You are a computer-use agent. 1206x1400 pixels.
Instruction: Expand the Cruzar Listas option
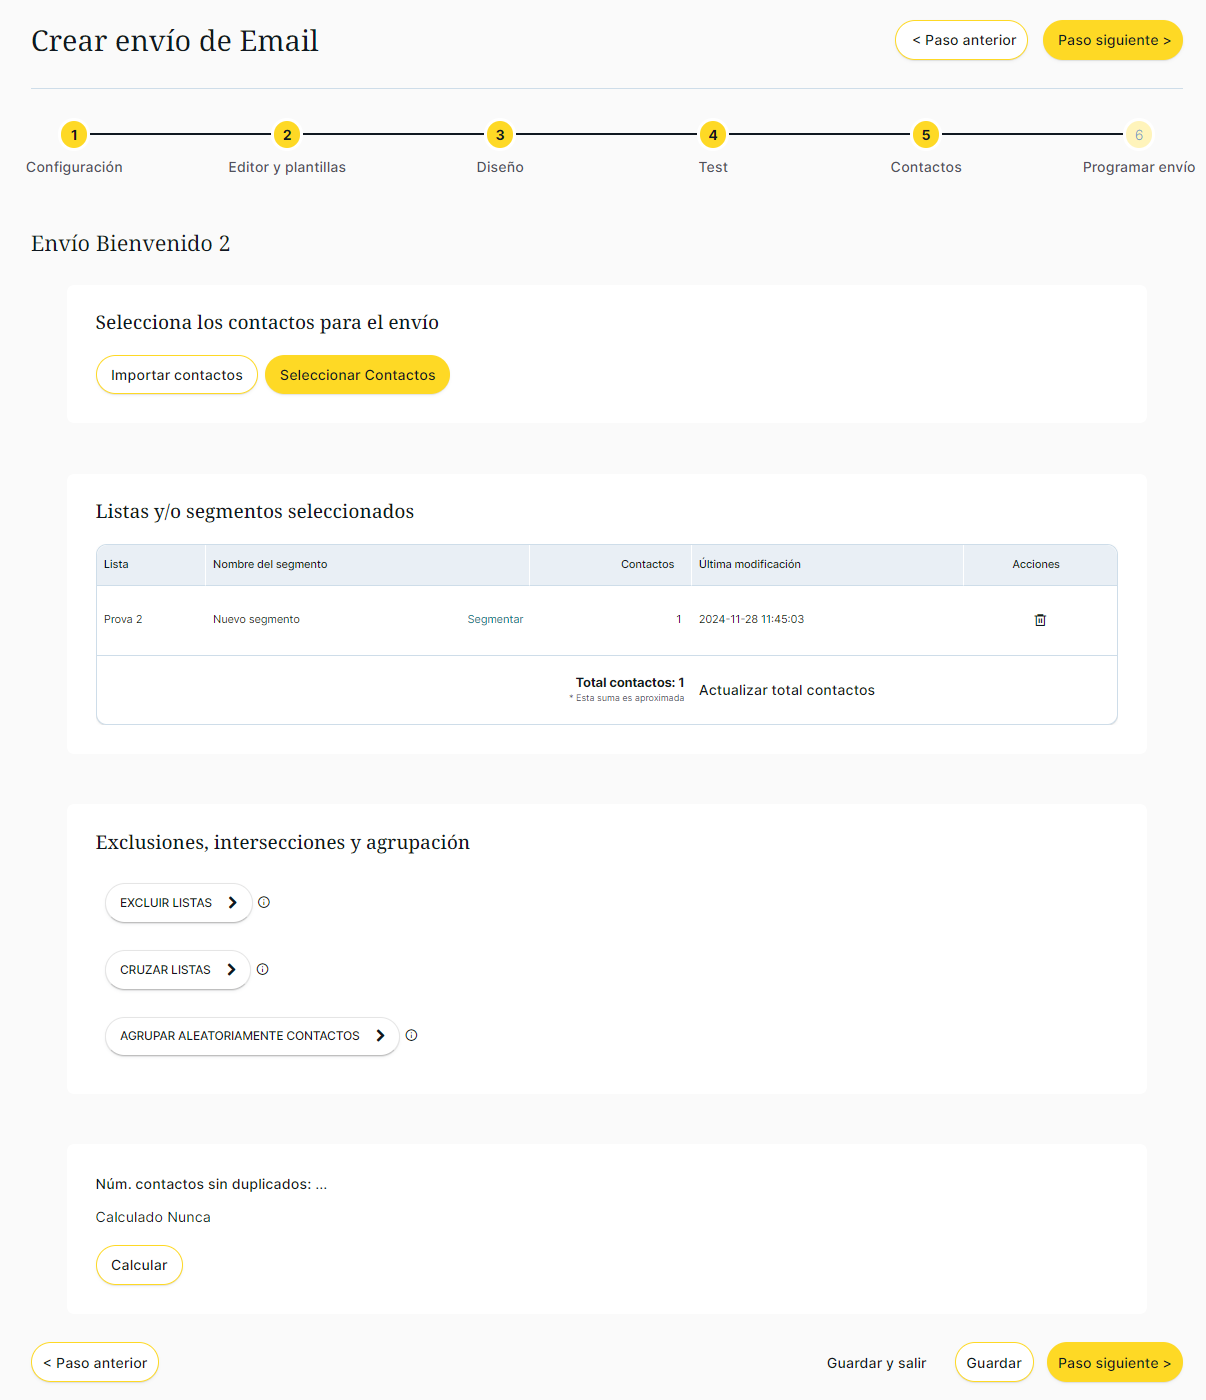(177, 970)
